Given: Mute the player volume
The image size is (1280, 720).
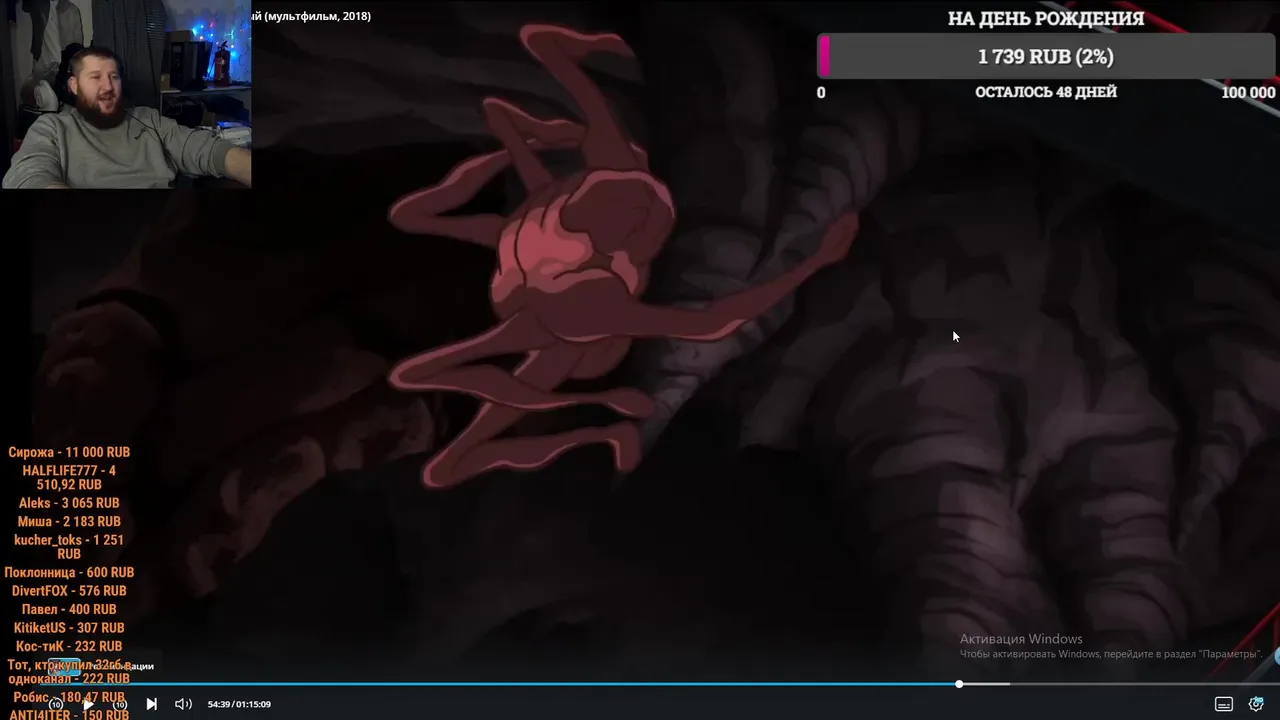Looking at the screenshot, I should (183, 704).
